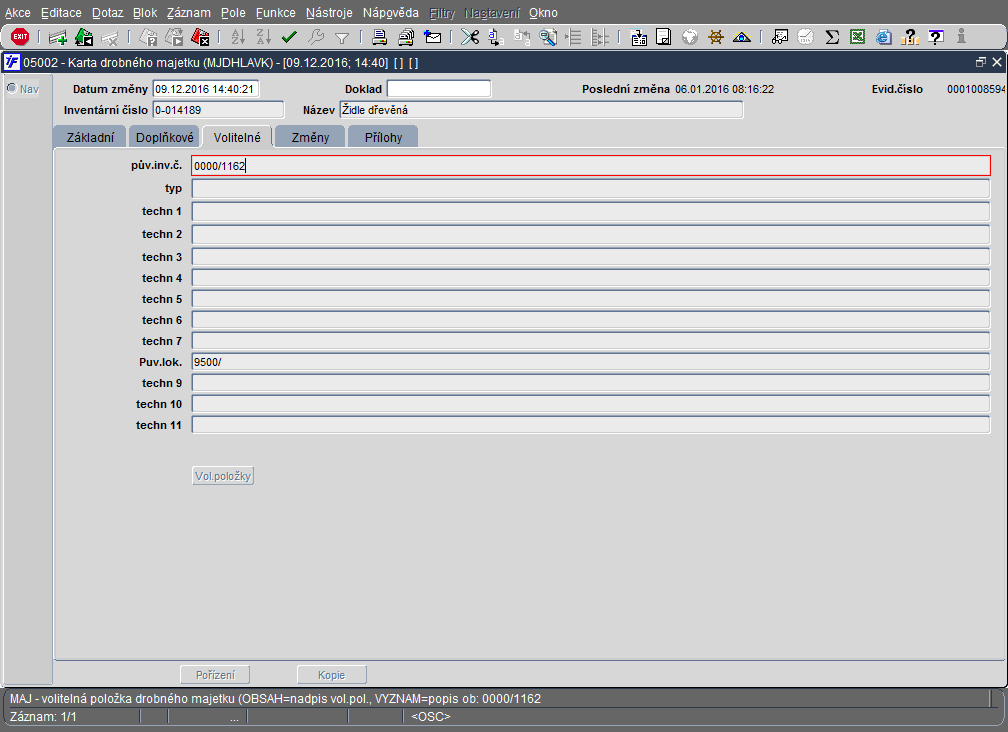This screenshot has height=732, width=1008.
Task: Open the Záznam menu
Action: [x=188, y=13]
